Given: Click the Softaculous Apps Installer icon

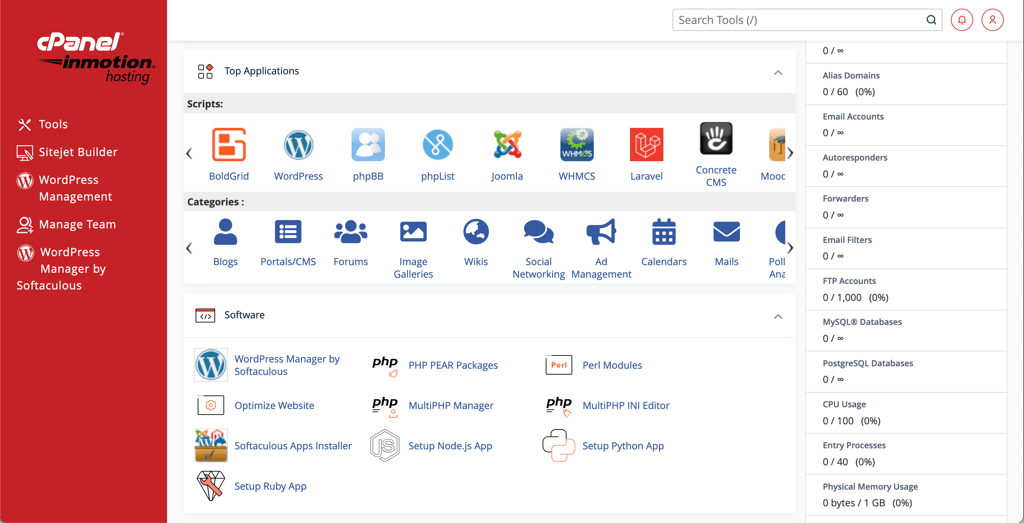Looking at the screenshot, I should click(x=211, y=446).
